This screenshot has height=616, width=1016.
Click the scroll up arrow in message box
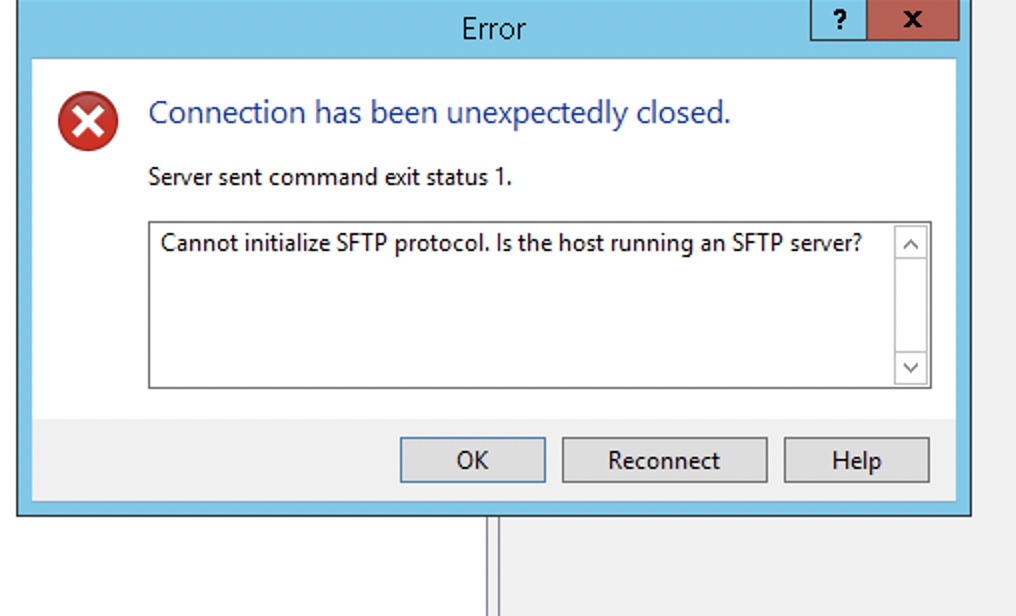910,243
